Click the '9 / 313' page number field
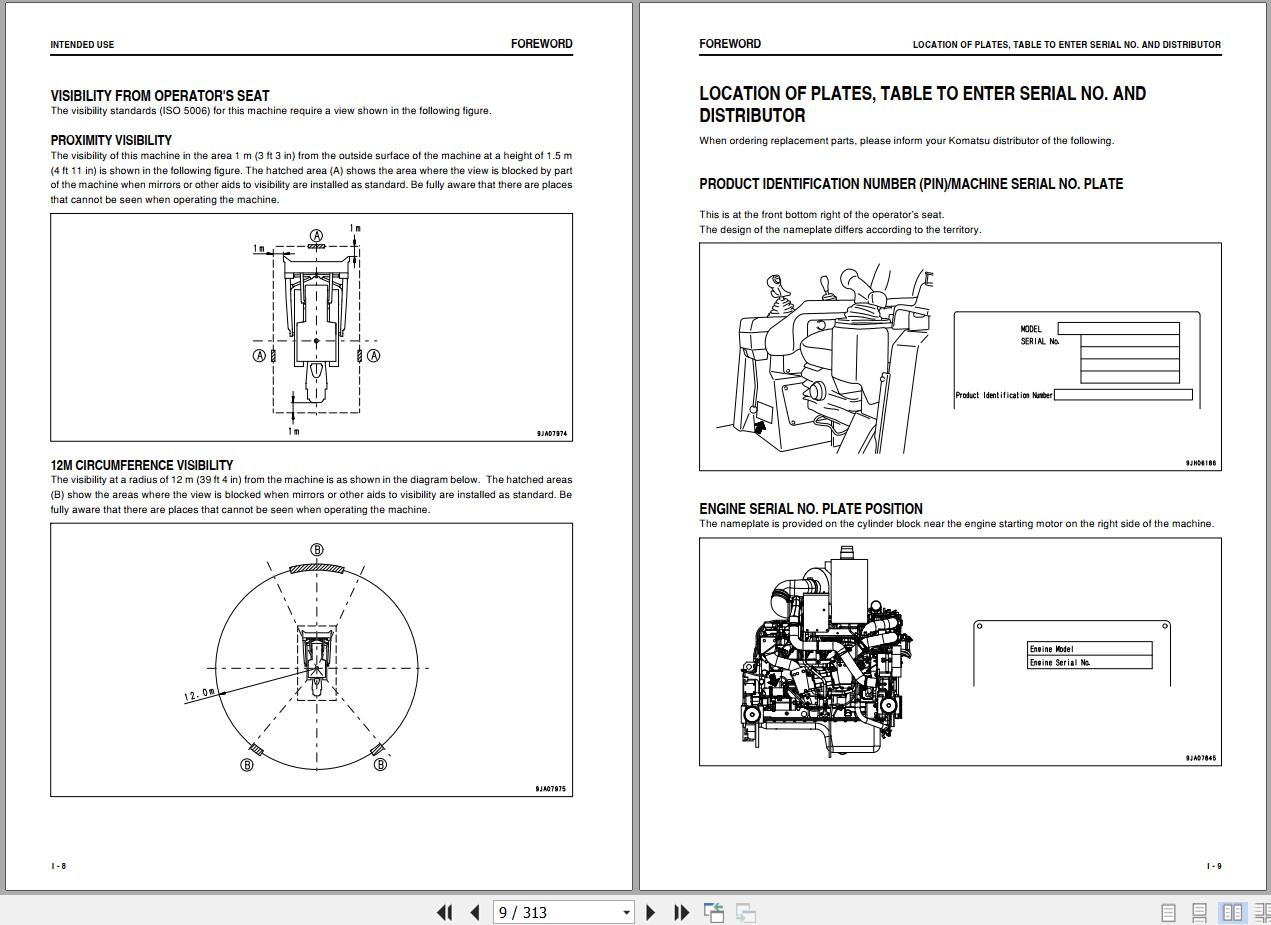The height and width of the screenshot is (925, 1271). 556,912
